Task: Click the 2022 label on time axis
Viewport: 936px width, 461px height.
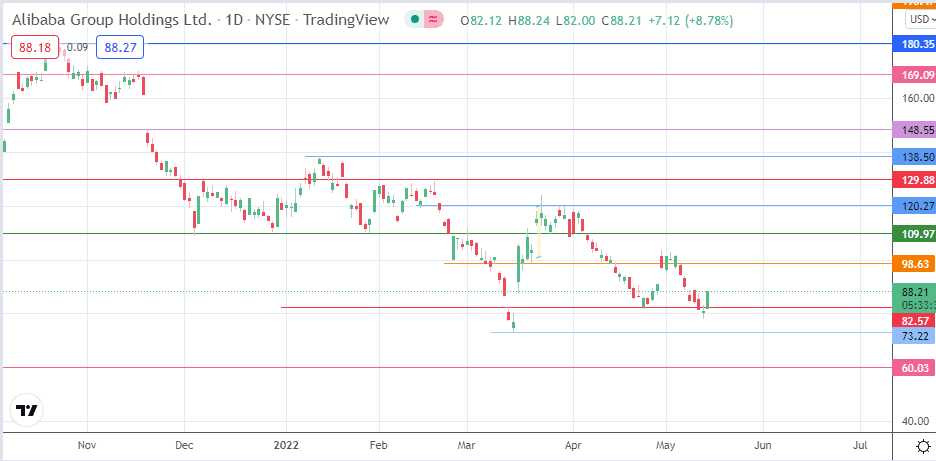Action: point(286,445)
